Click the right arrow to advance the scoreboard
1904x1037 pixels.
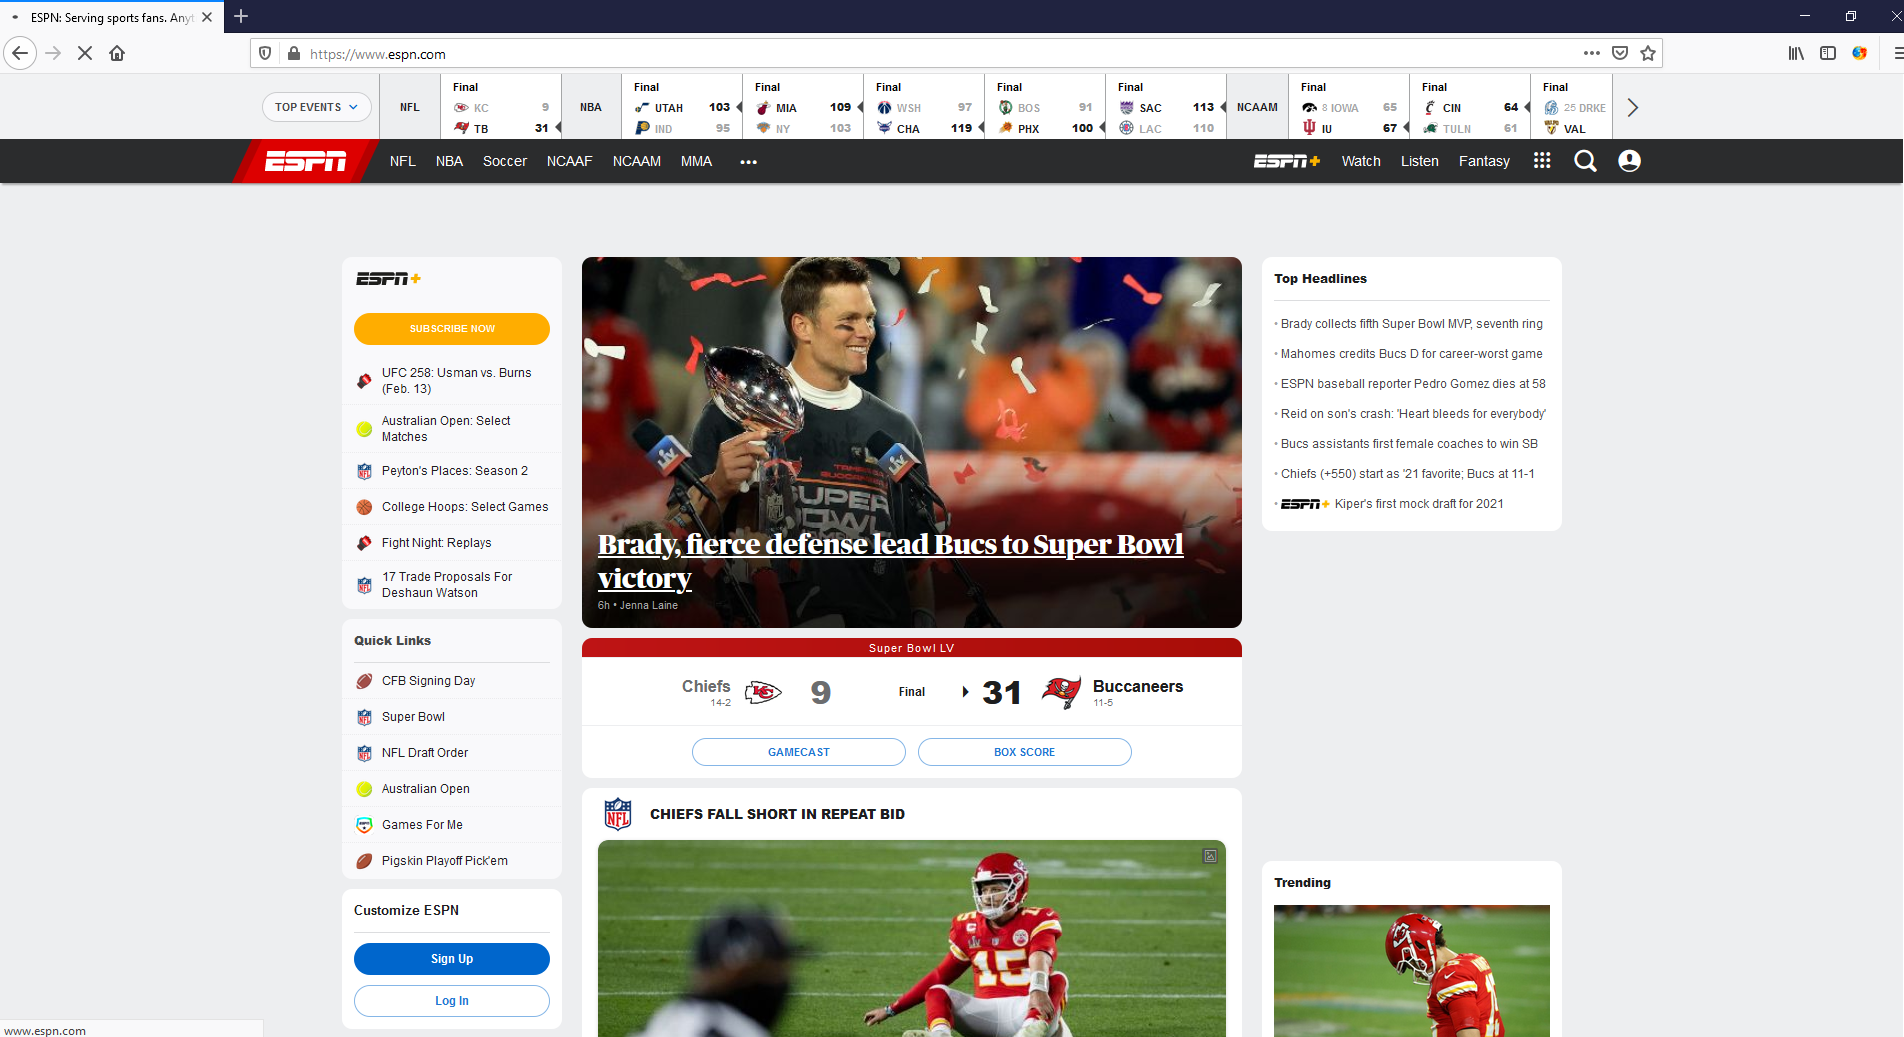pos(1632,107)
